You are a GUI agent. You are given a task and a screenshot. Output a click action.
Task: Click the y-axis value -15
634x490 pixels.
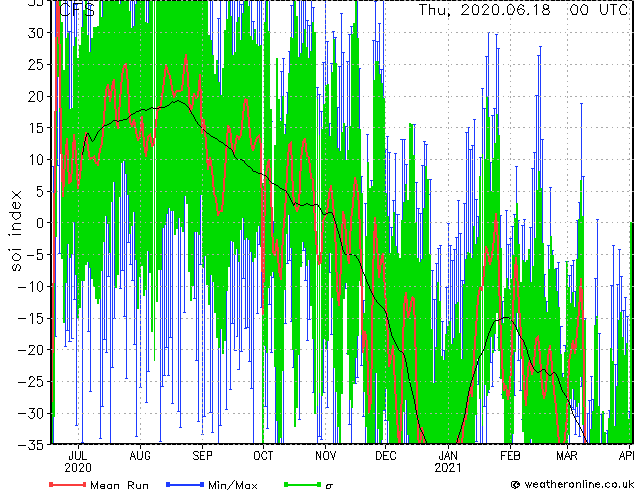(30, 318)
